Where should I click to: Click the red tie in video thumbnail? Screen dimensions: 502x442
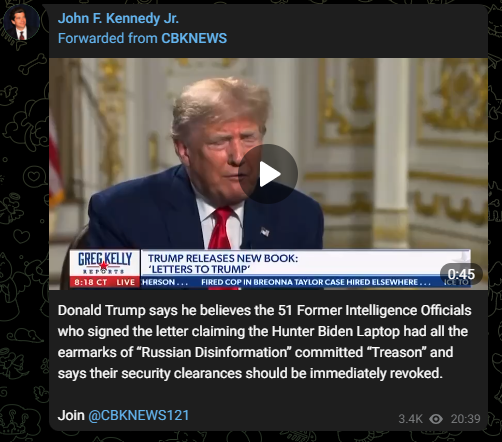[220, 228]
